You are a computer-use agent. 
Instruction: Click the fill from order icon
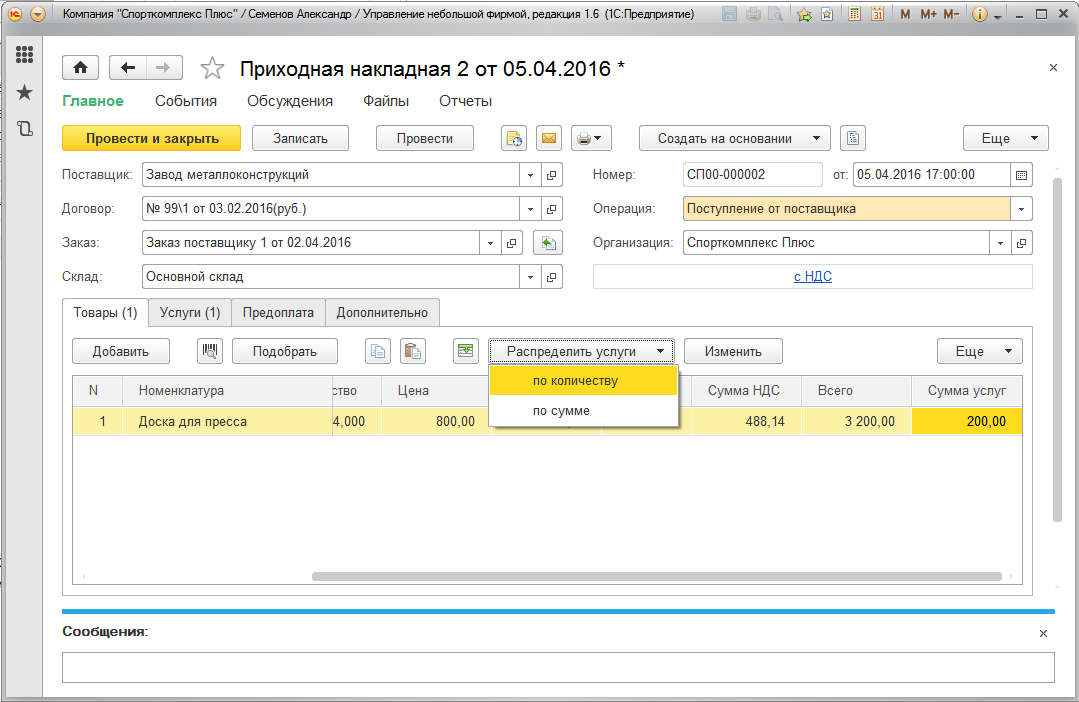547,243
